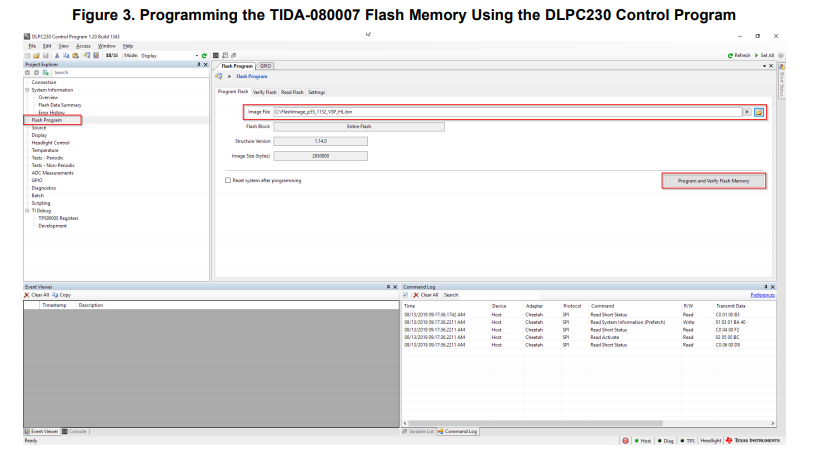
Task: Open the Access menu
Action: pos(83,46)
